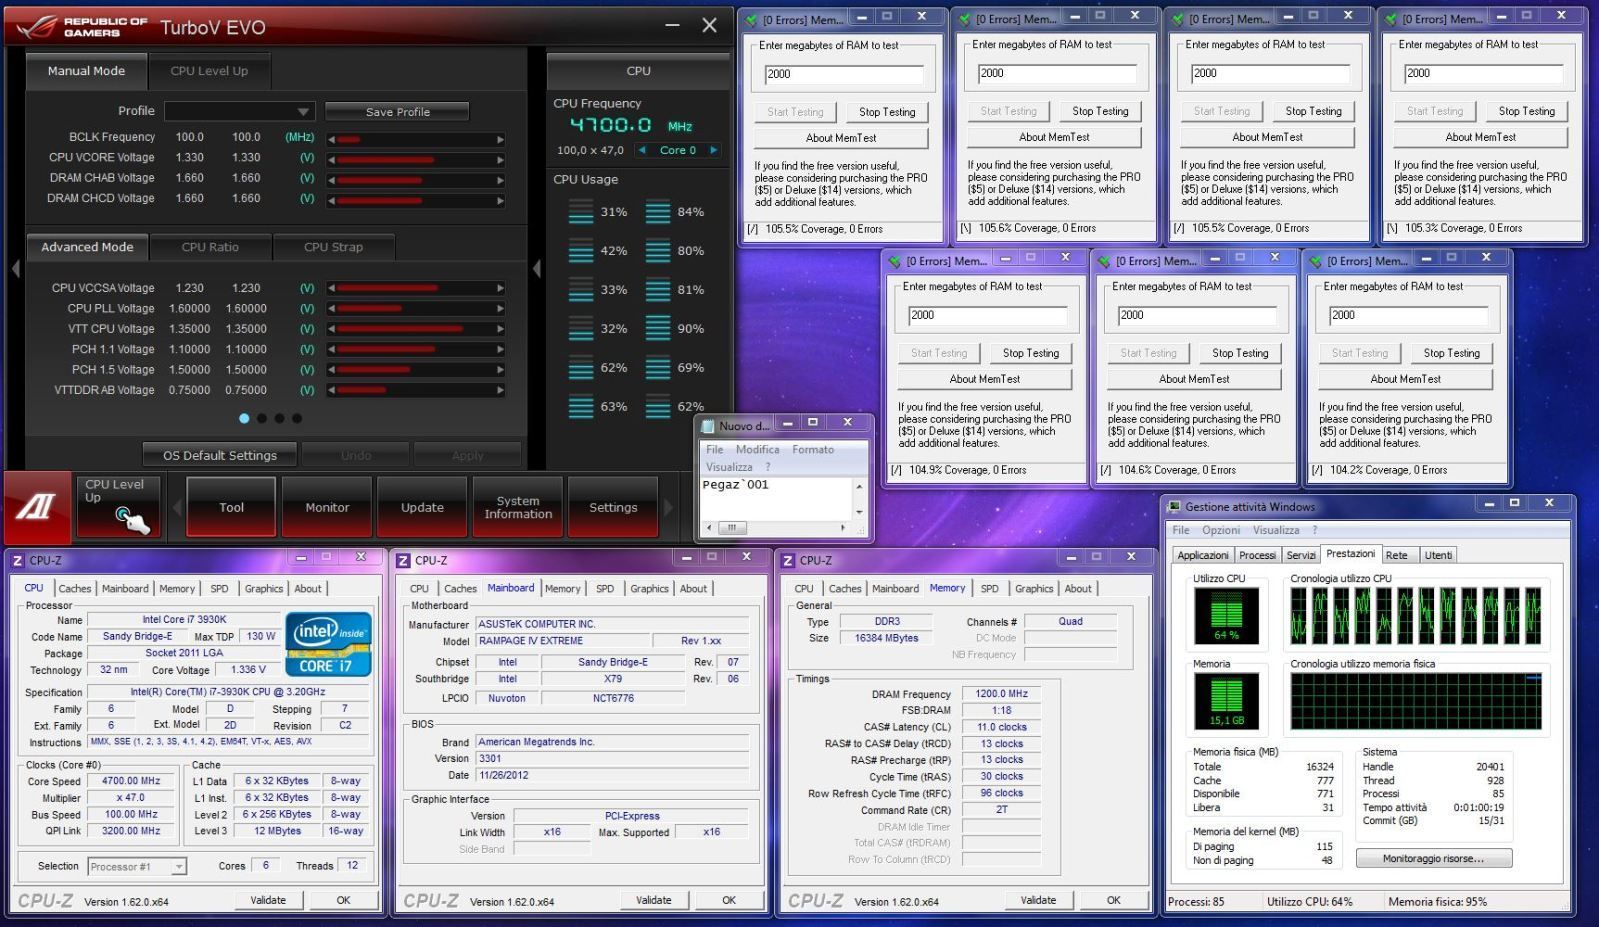This screenshot has width=1599, height=927.
Task: Click the Core 0 right arrow
Action: [714, 150]
